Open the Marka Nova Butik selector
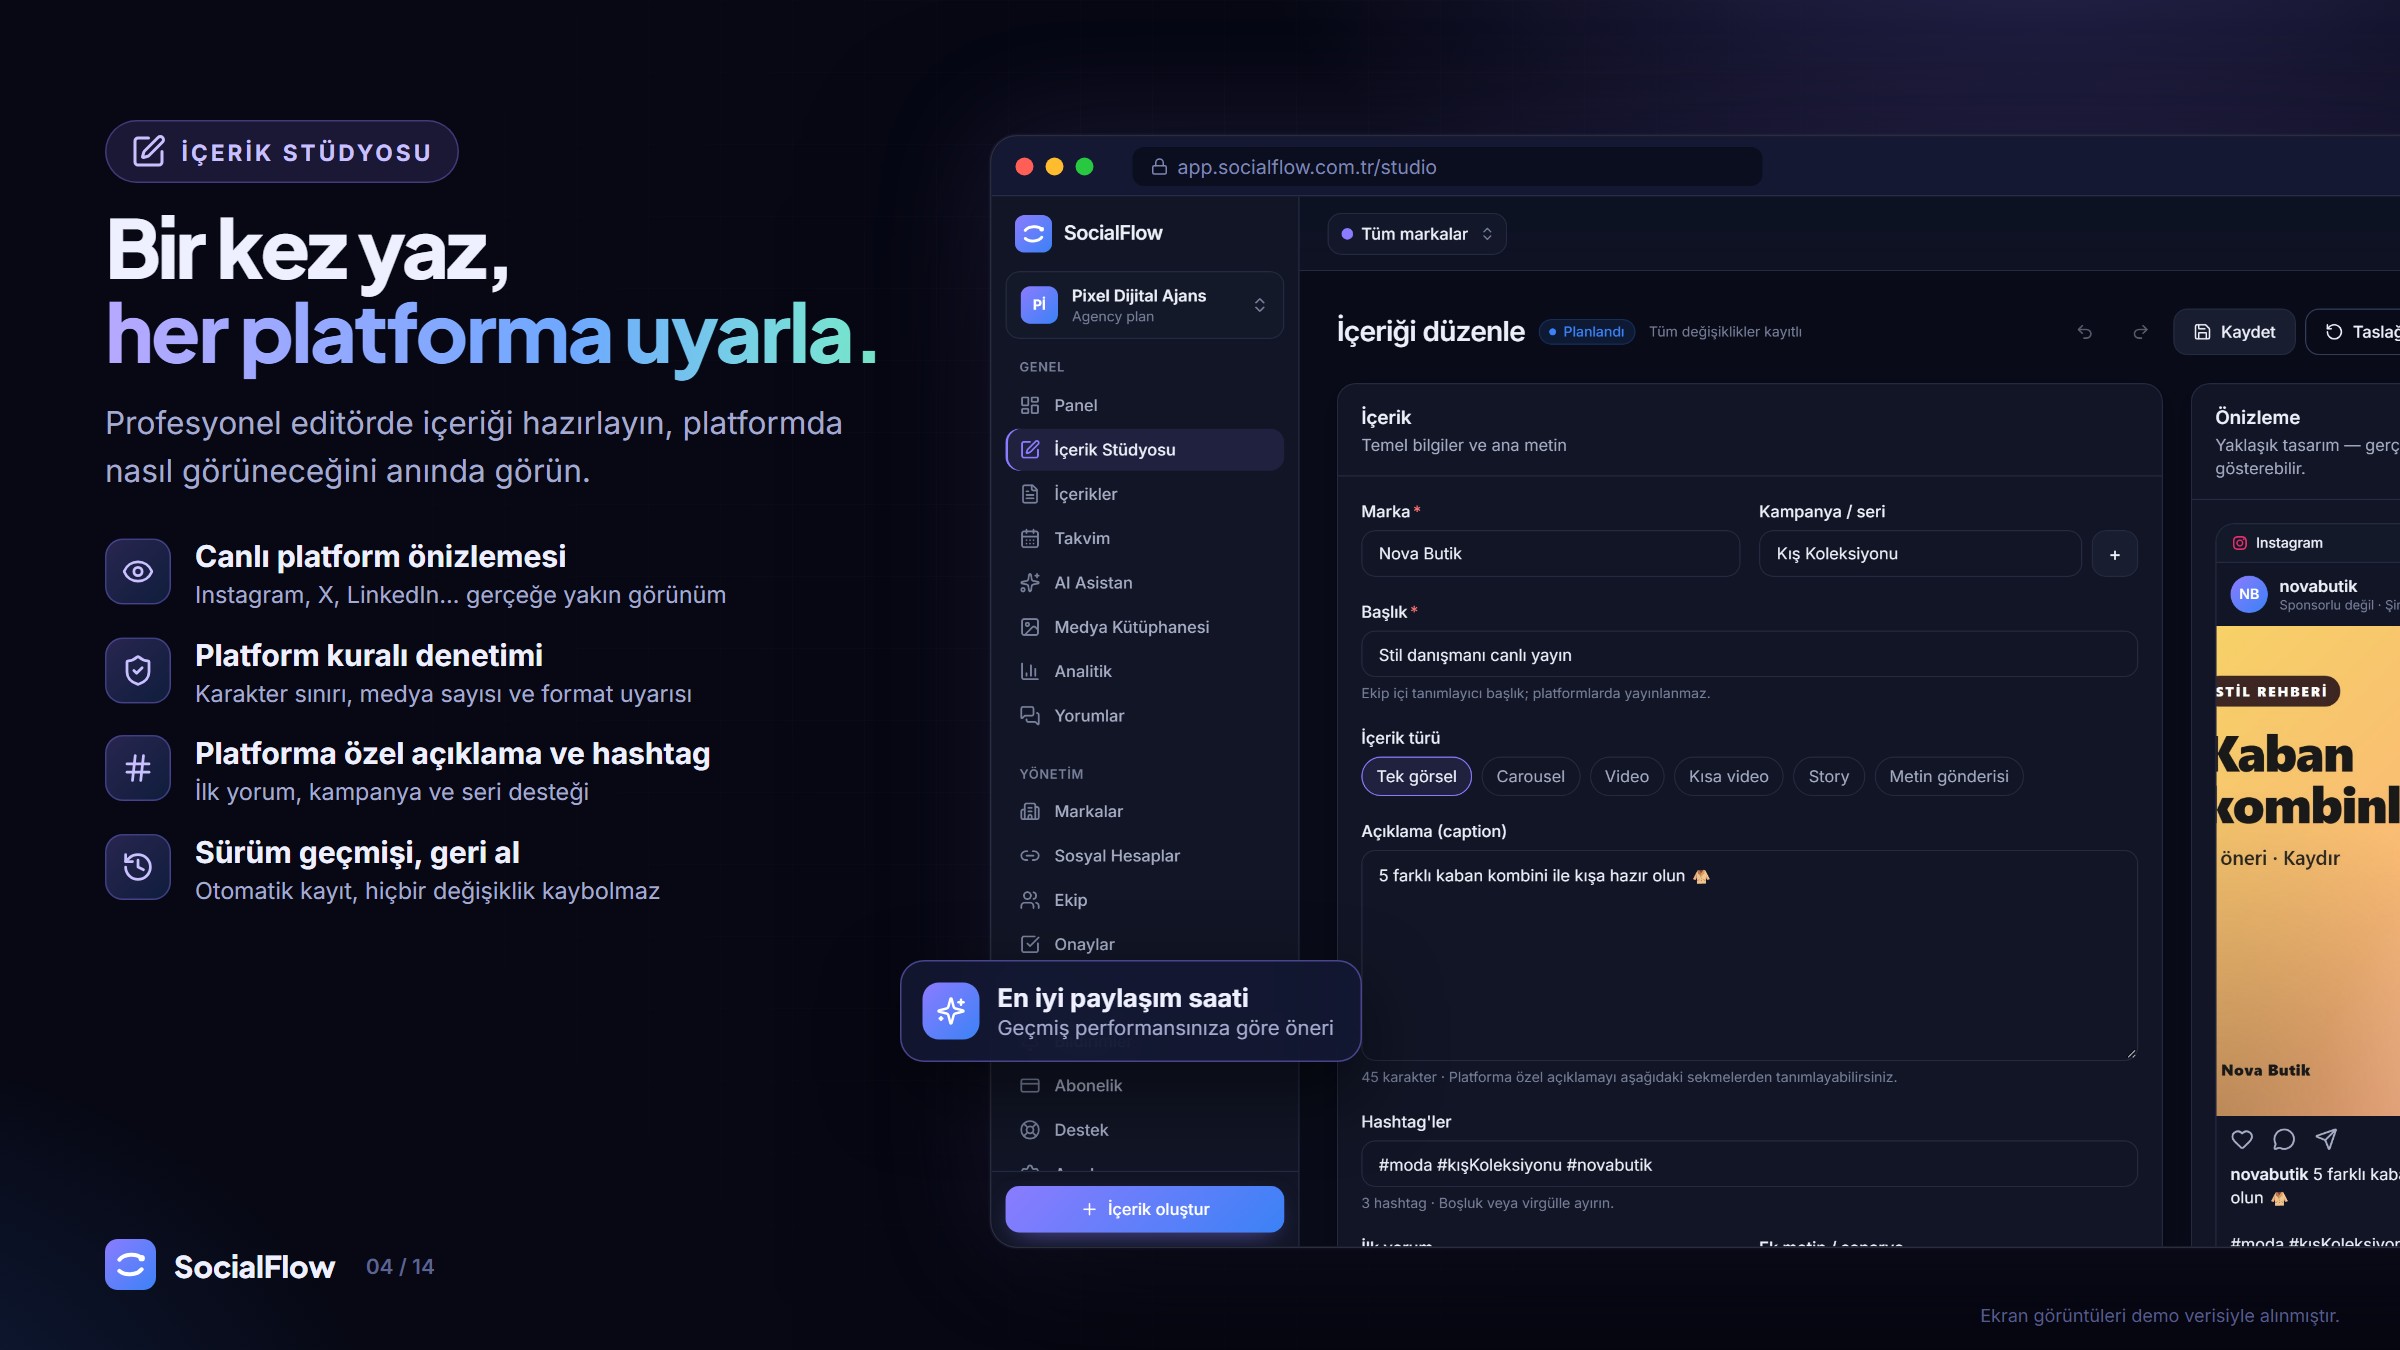 point(1550,554)
